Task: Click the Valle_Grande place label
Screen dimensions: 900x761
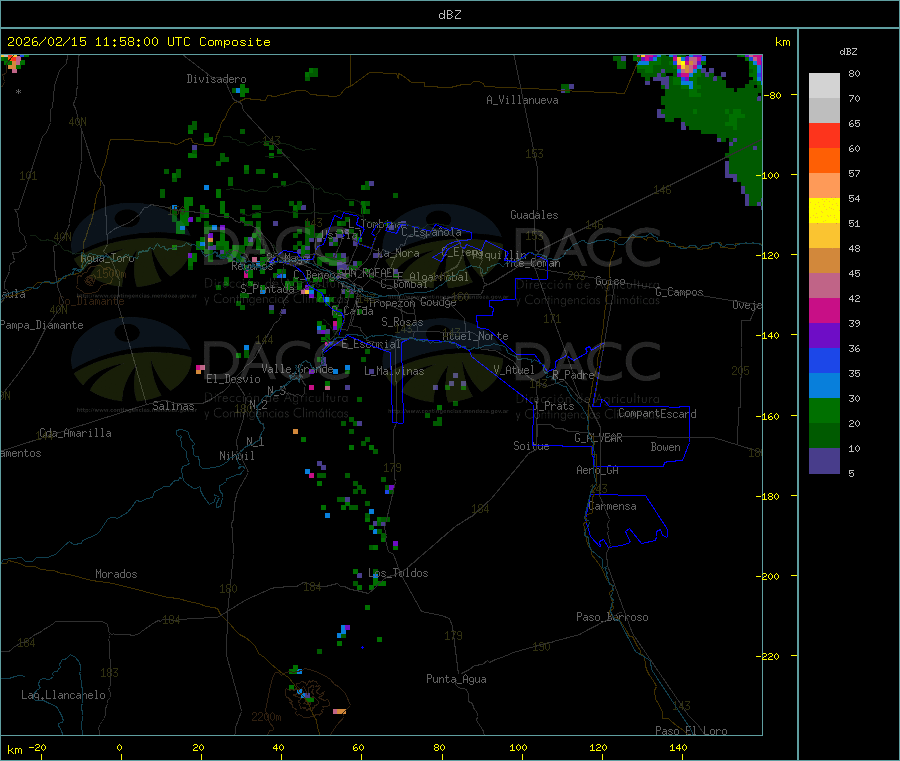Action: (297, 368)
